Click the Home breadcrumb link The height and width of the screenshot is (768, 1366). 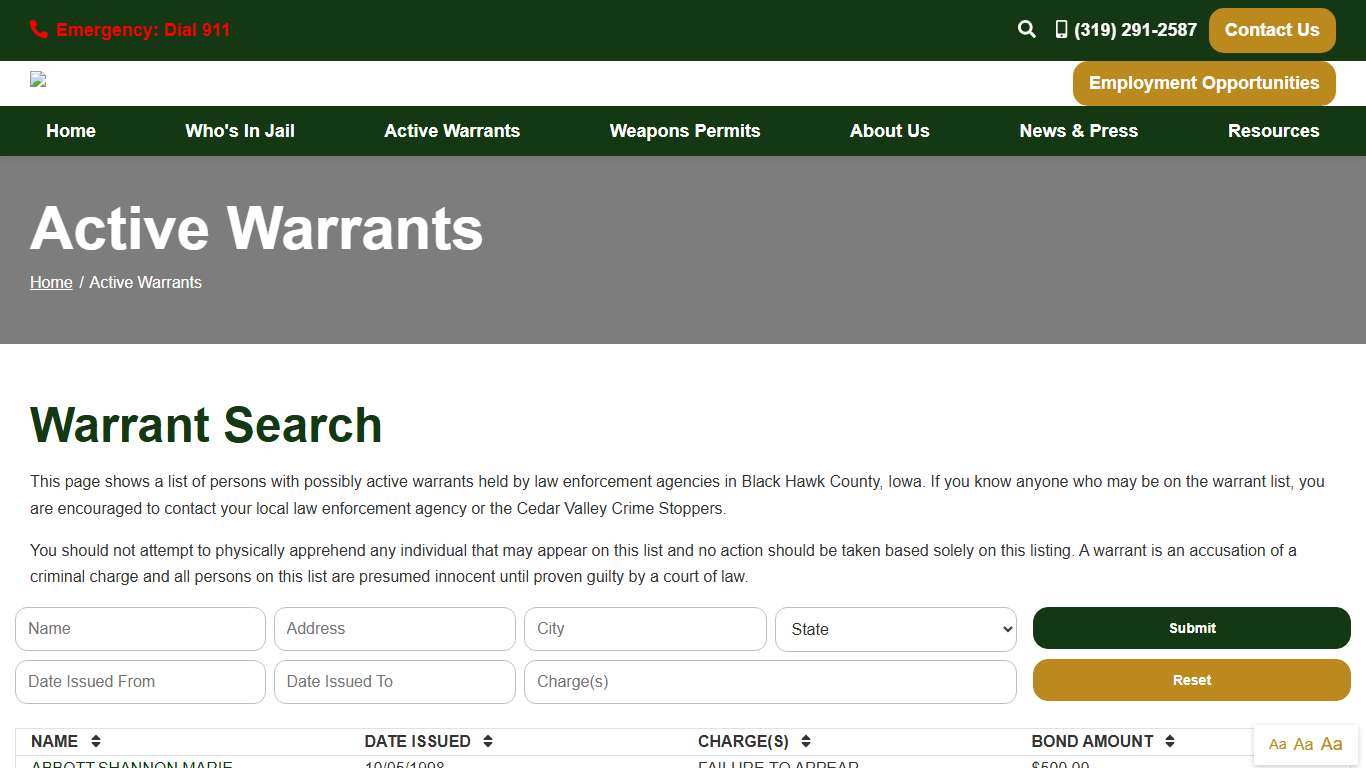(x=51, y=282)
